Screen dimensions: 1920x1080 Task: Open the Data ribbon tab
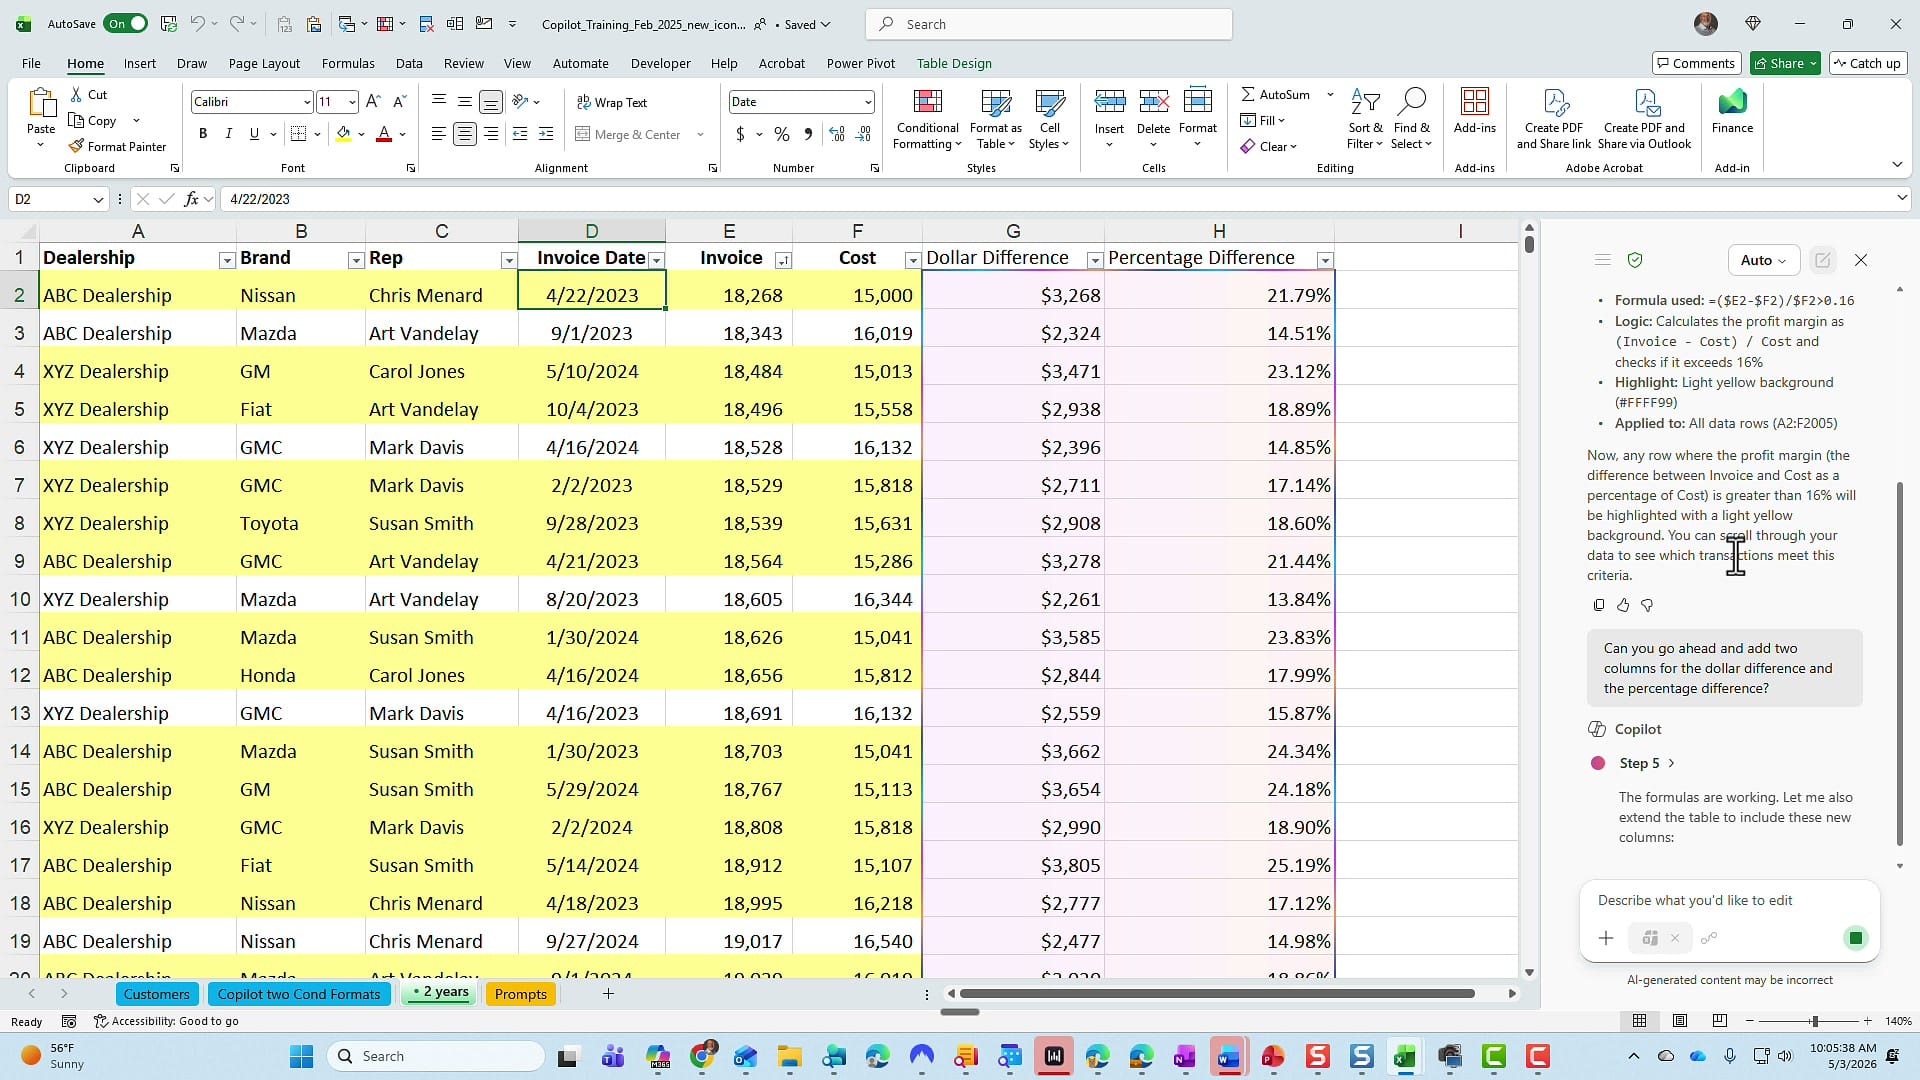click(409, 63)
